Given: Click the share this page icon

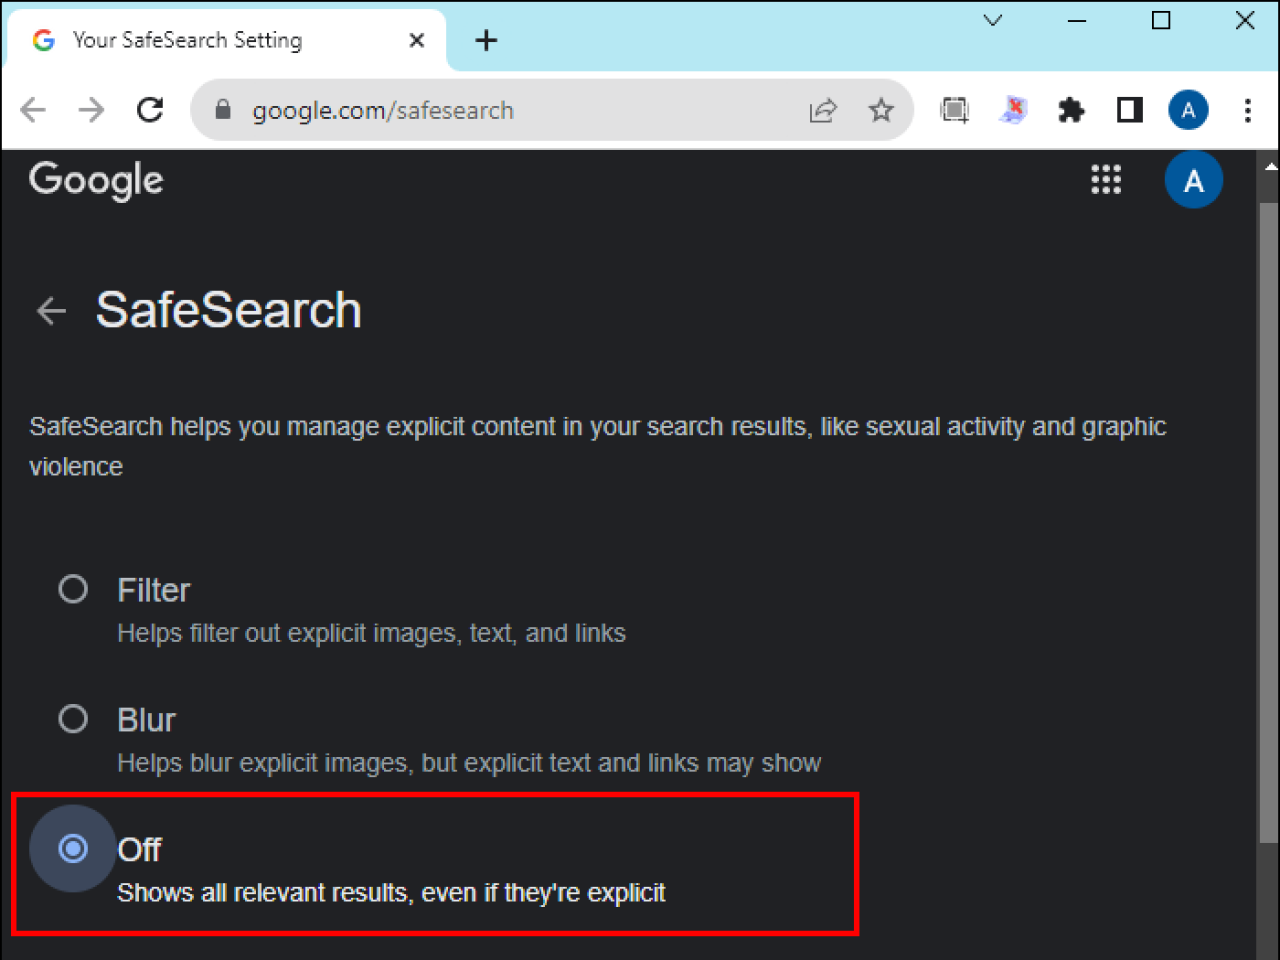Looking at the screenshot, I should point(823,110).
